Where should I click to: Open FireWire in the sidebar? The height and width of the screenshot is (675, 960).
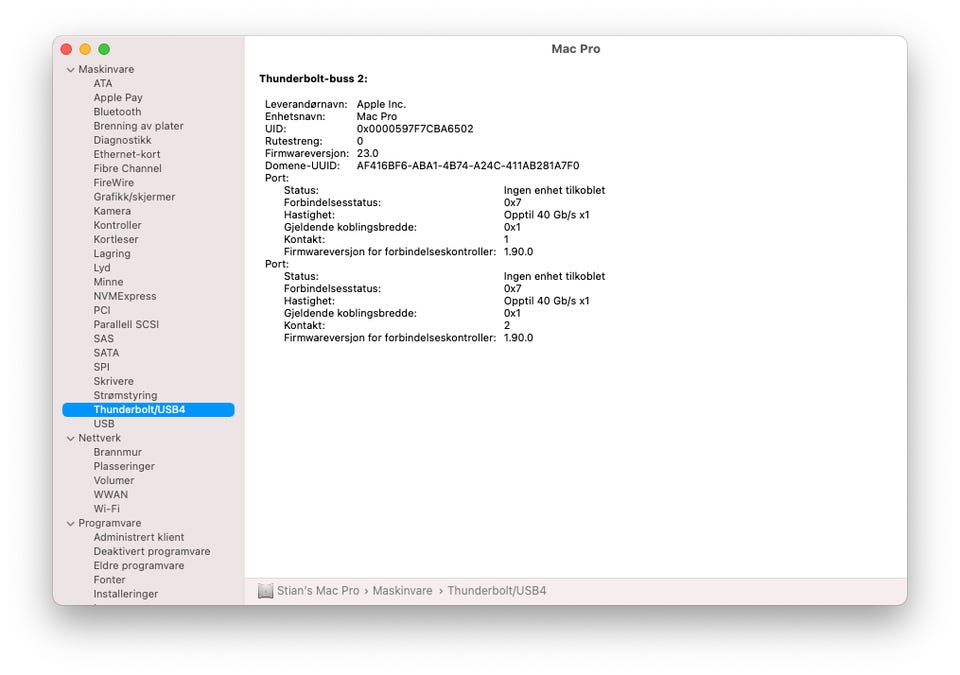(x=113, y=183)
